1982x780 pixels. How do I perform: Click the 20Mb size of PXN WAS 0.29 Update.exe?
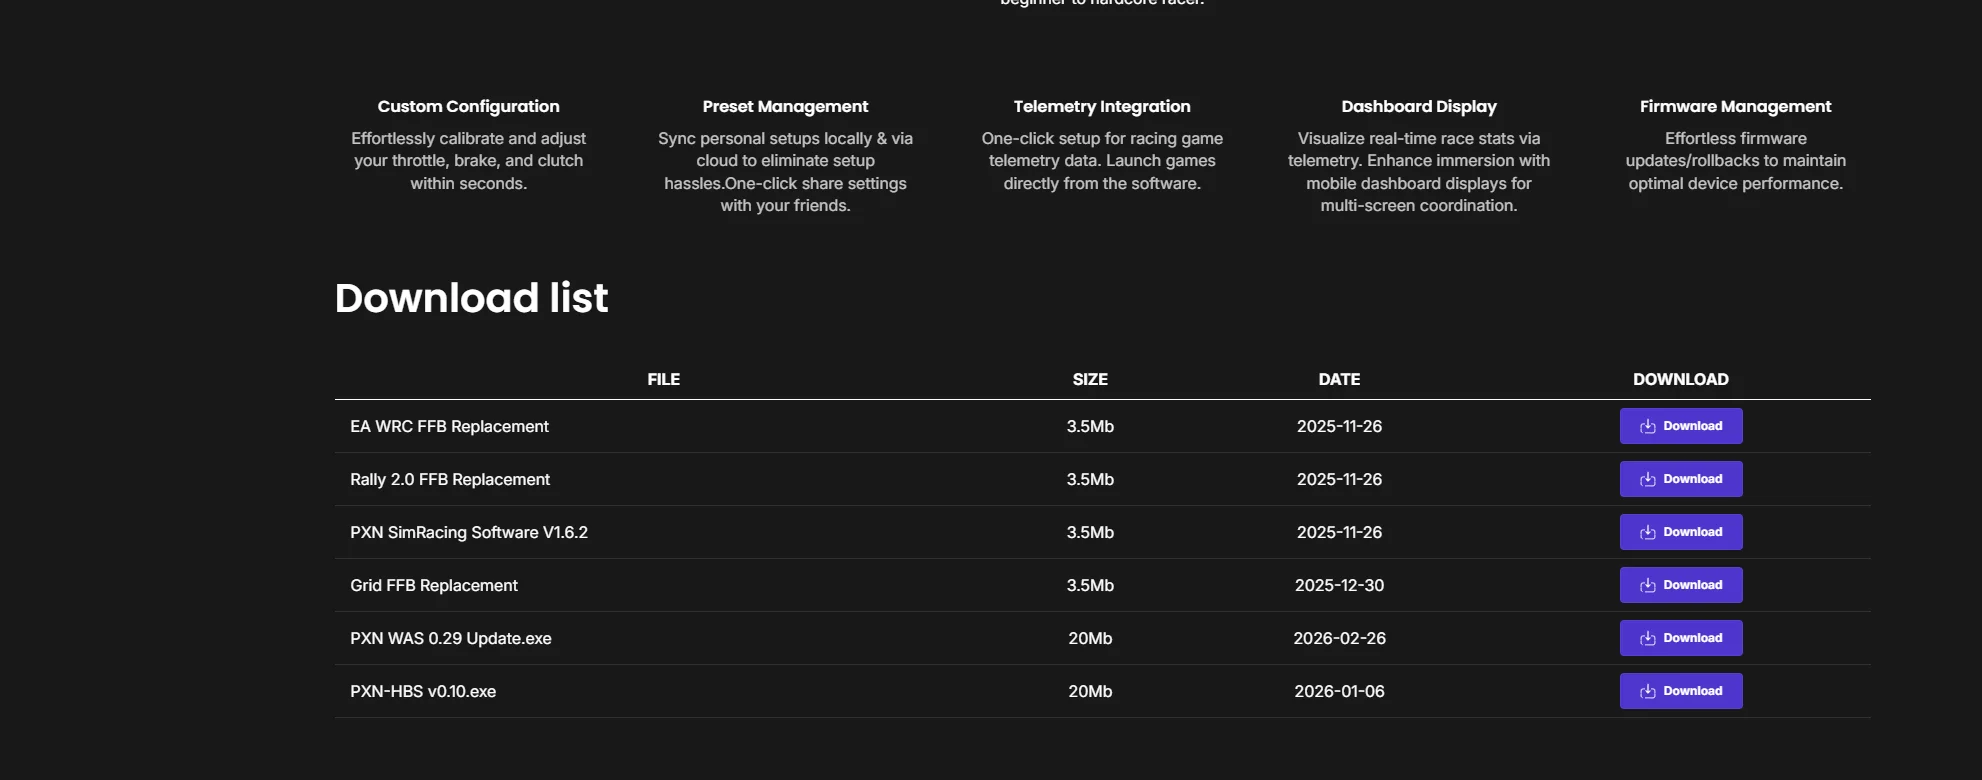pyautogui.click(x=1090, y=638)
